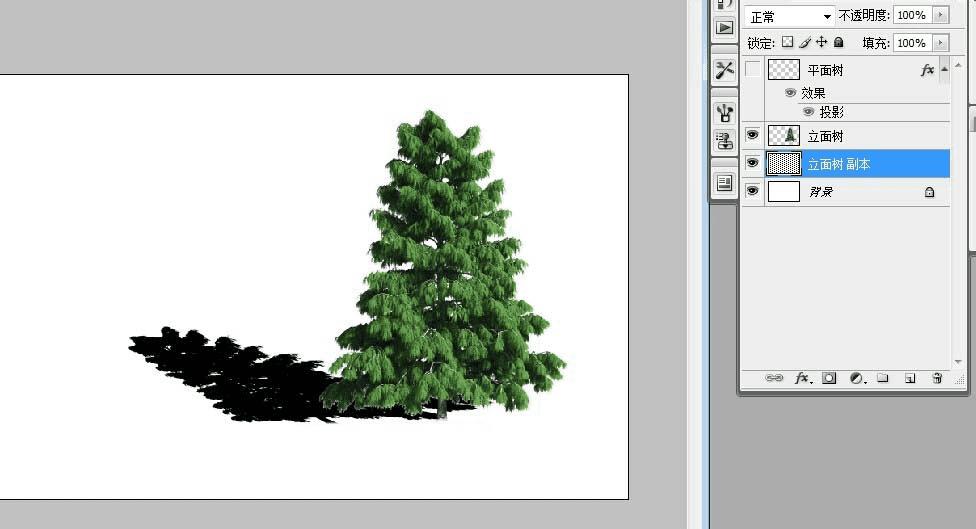Select the 平面树 layer name

(x=825, y=70)
